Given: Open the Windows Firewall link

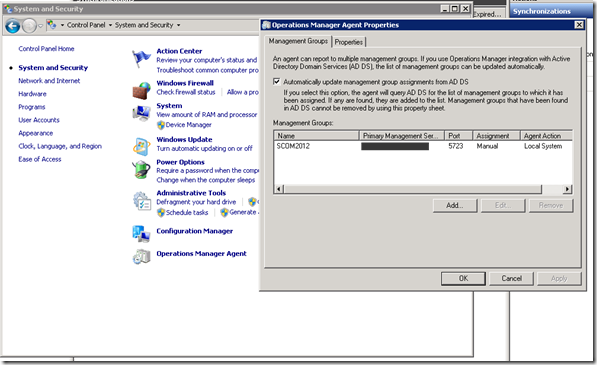Looking at the screenshot, I should [185, 83].
